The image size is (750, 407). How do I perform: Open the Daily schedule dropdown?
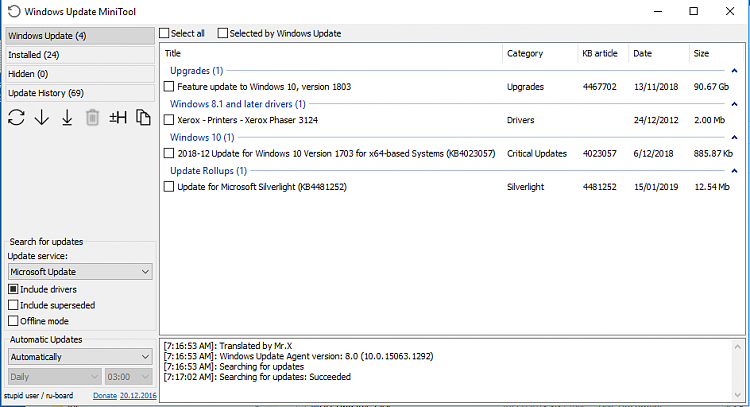(x=55, y=377)
